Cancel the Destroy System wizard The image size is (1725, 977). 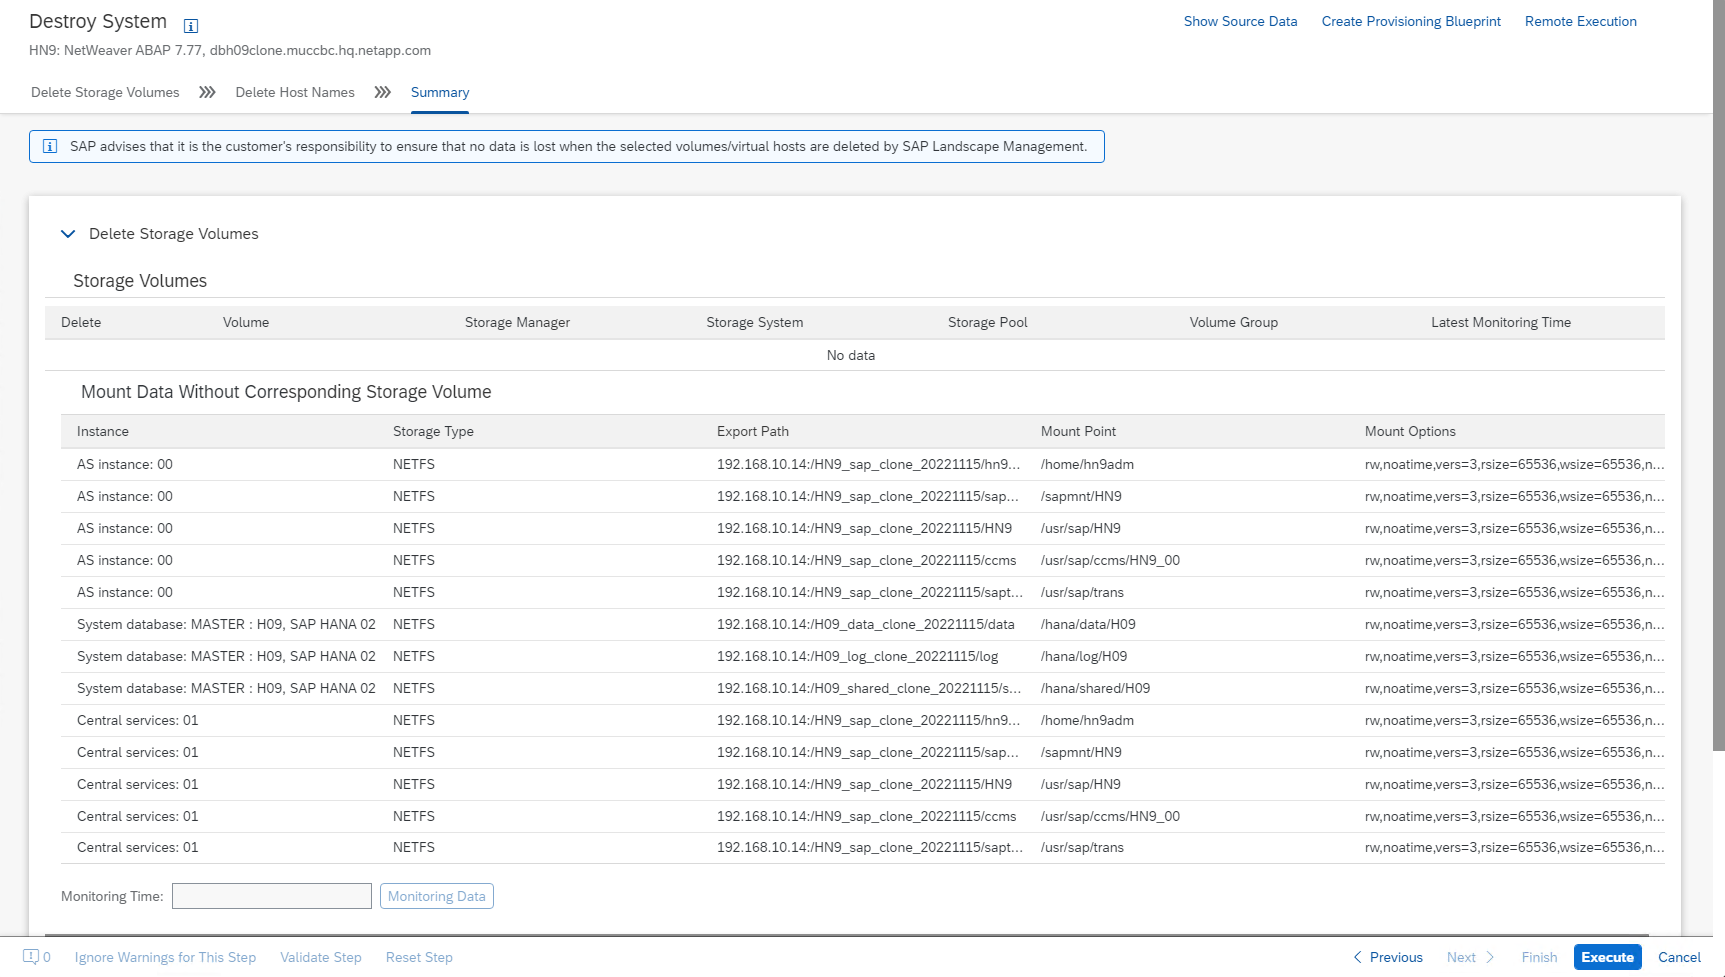click(x=1679, y=957)
